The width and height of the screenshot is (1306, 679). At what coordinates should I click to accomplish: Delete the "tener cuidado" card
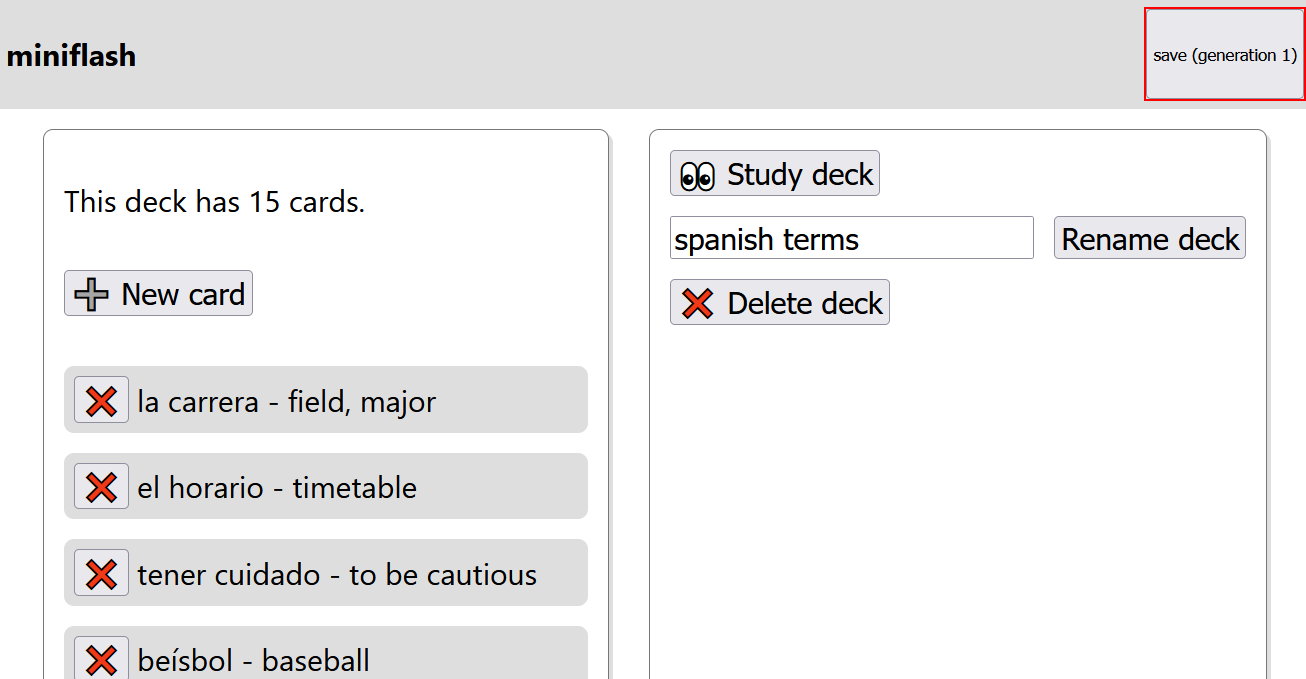click(101, 573)
